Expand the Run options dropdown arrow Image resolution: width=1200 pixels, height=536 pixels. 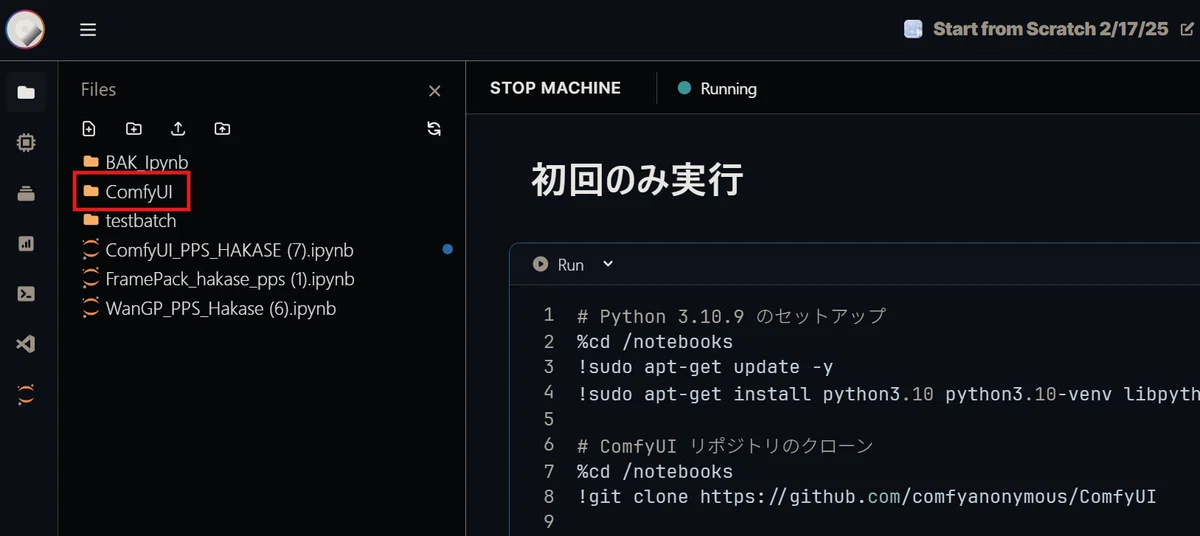tap(608, 264)
